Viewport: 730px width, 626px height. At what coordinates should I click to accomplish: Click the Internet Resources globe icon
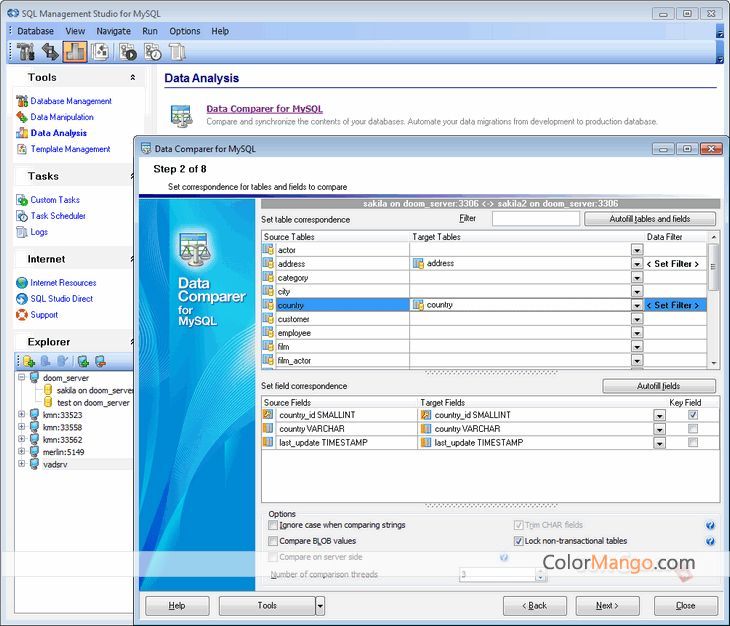(x=22, y=283)
